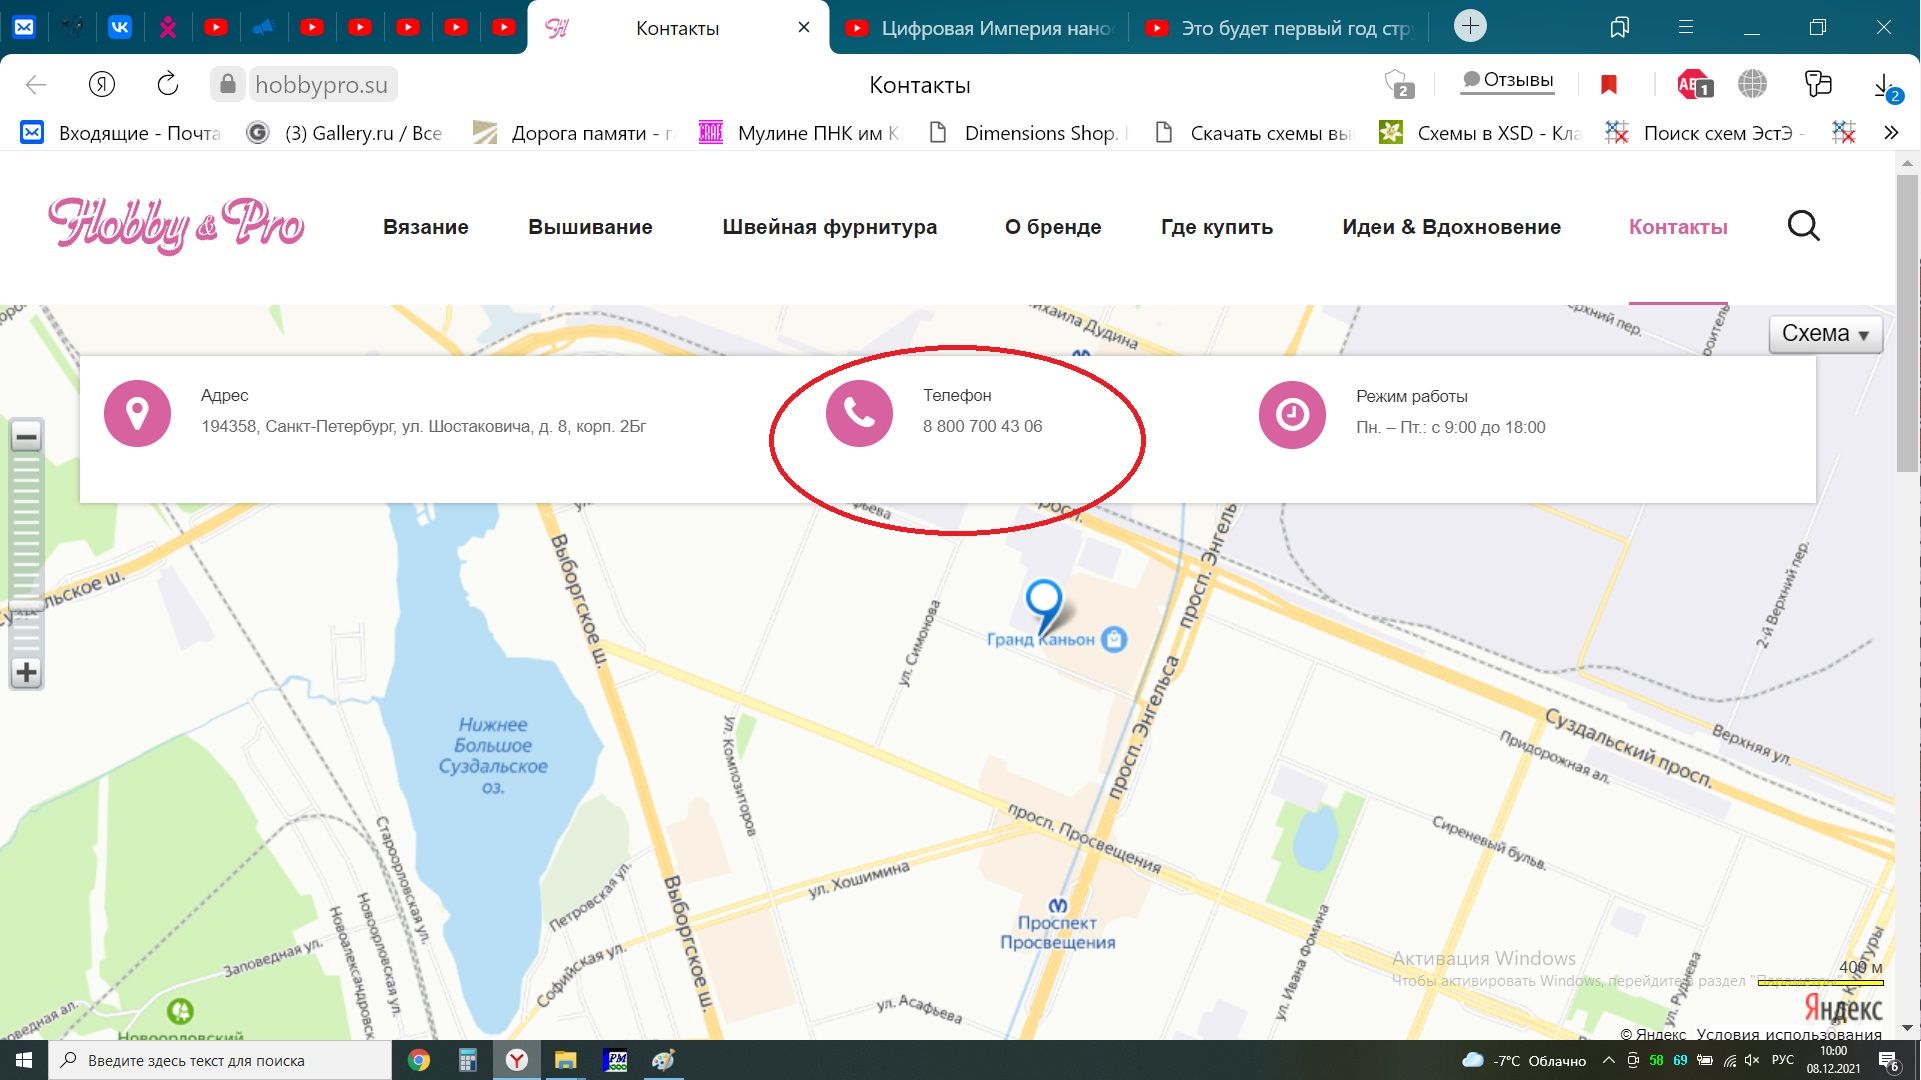Image resolution: width=1921 pixels, height=1080 pixels.
Task: Zoom in the map with plus button
Action: pos(26,673)
